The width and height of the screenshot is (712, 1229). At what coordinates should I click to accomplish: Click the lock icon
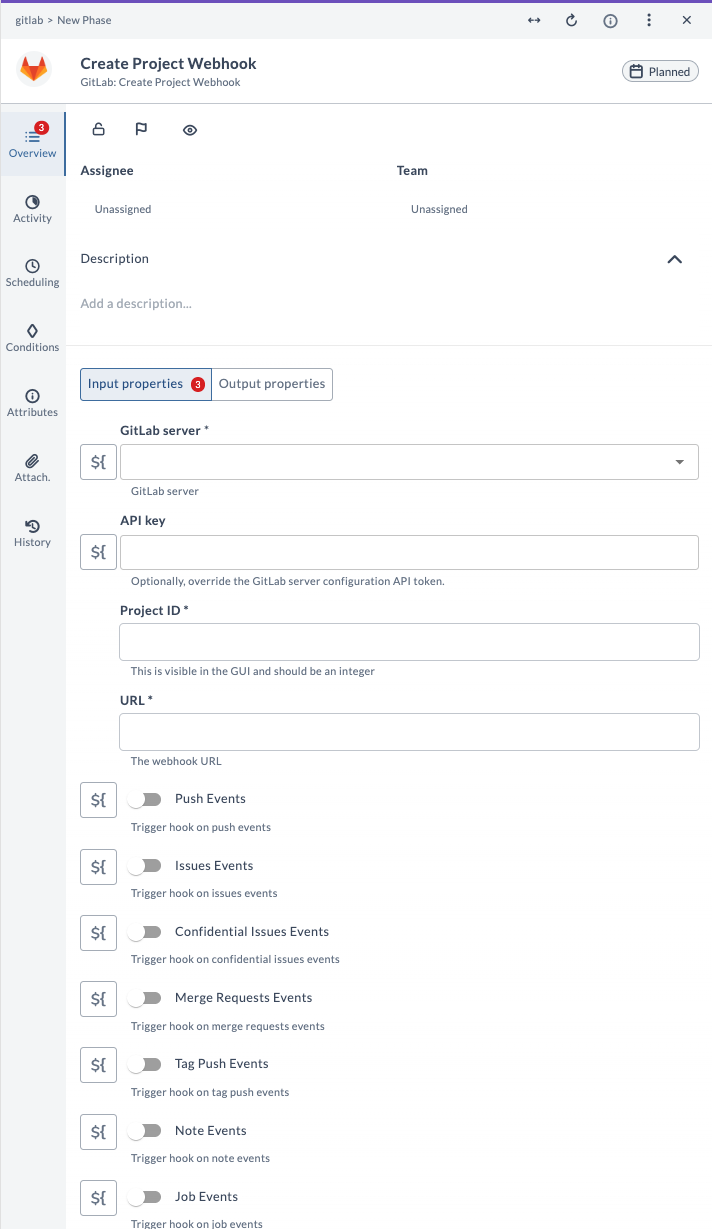click(98, 129)
